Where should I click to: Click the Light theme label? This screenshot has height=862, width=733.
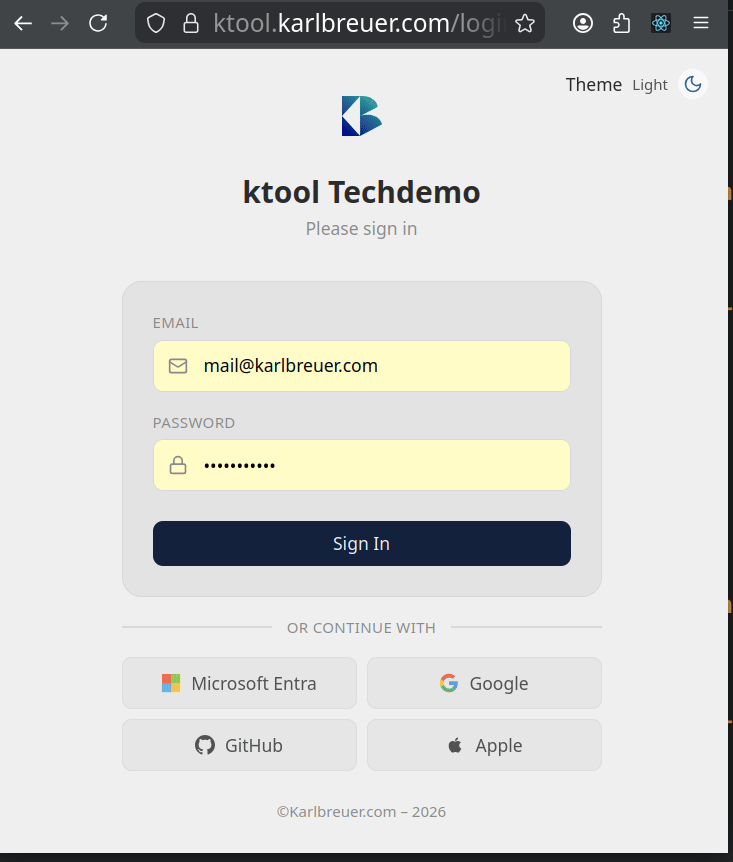(650, 85)
